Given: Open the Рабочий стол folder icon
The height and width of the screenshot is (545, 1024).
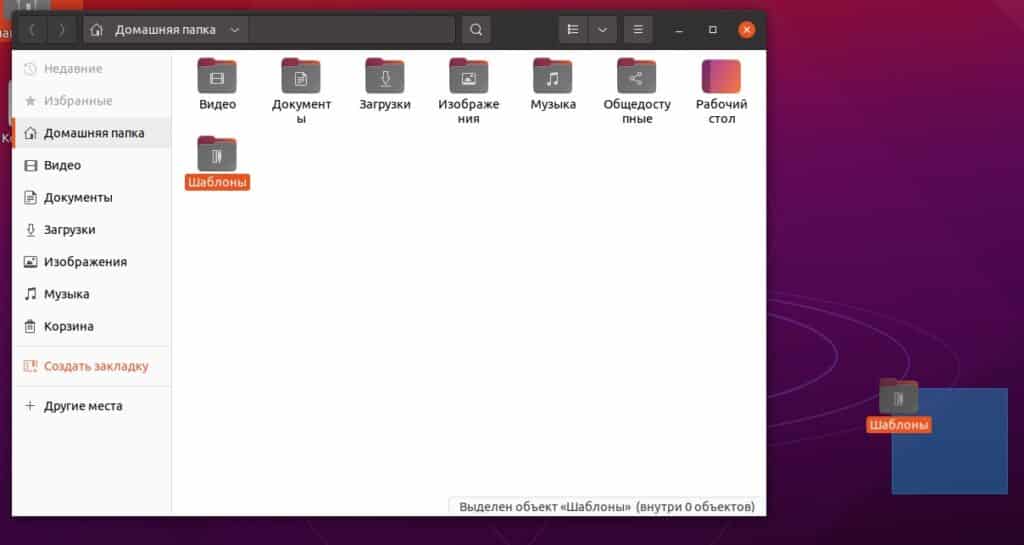Looking at the screenshot, I should (721, 77).
